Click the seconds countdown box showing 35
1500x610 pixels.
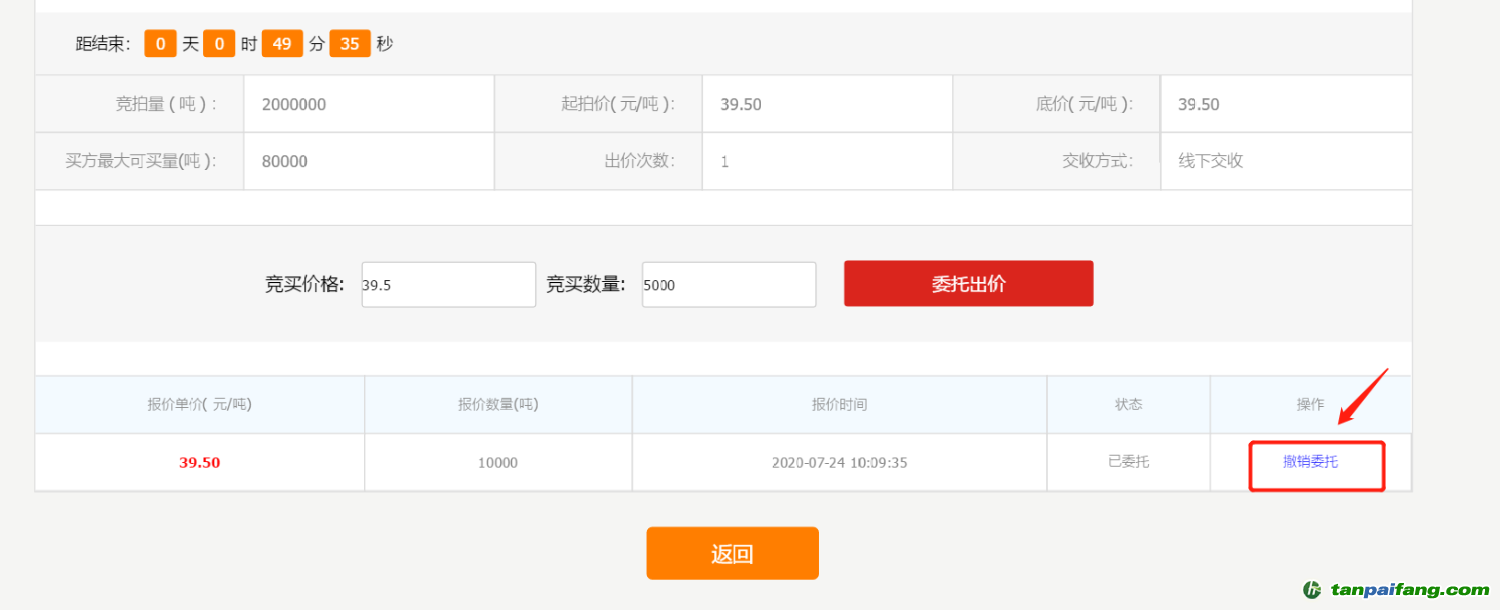350,44
